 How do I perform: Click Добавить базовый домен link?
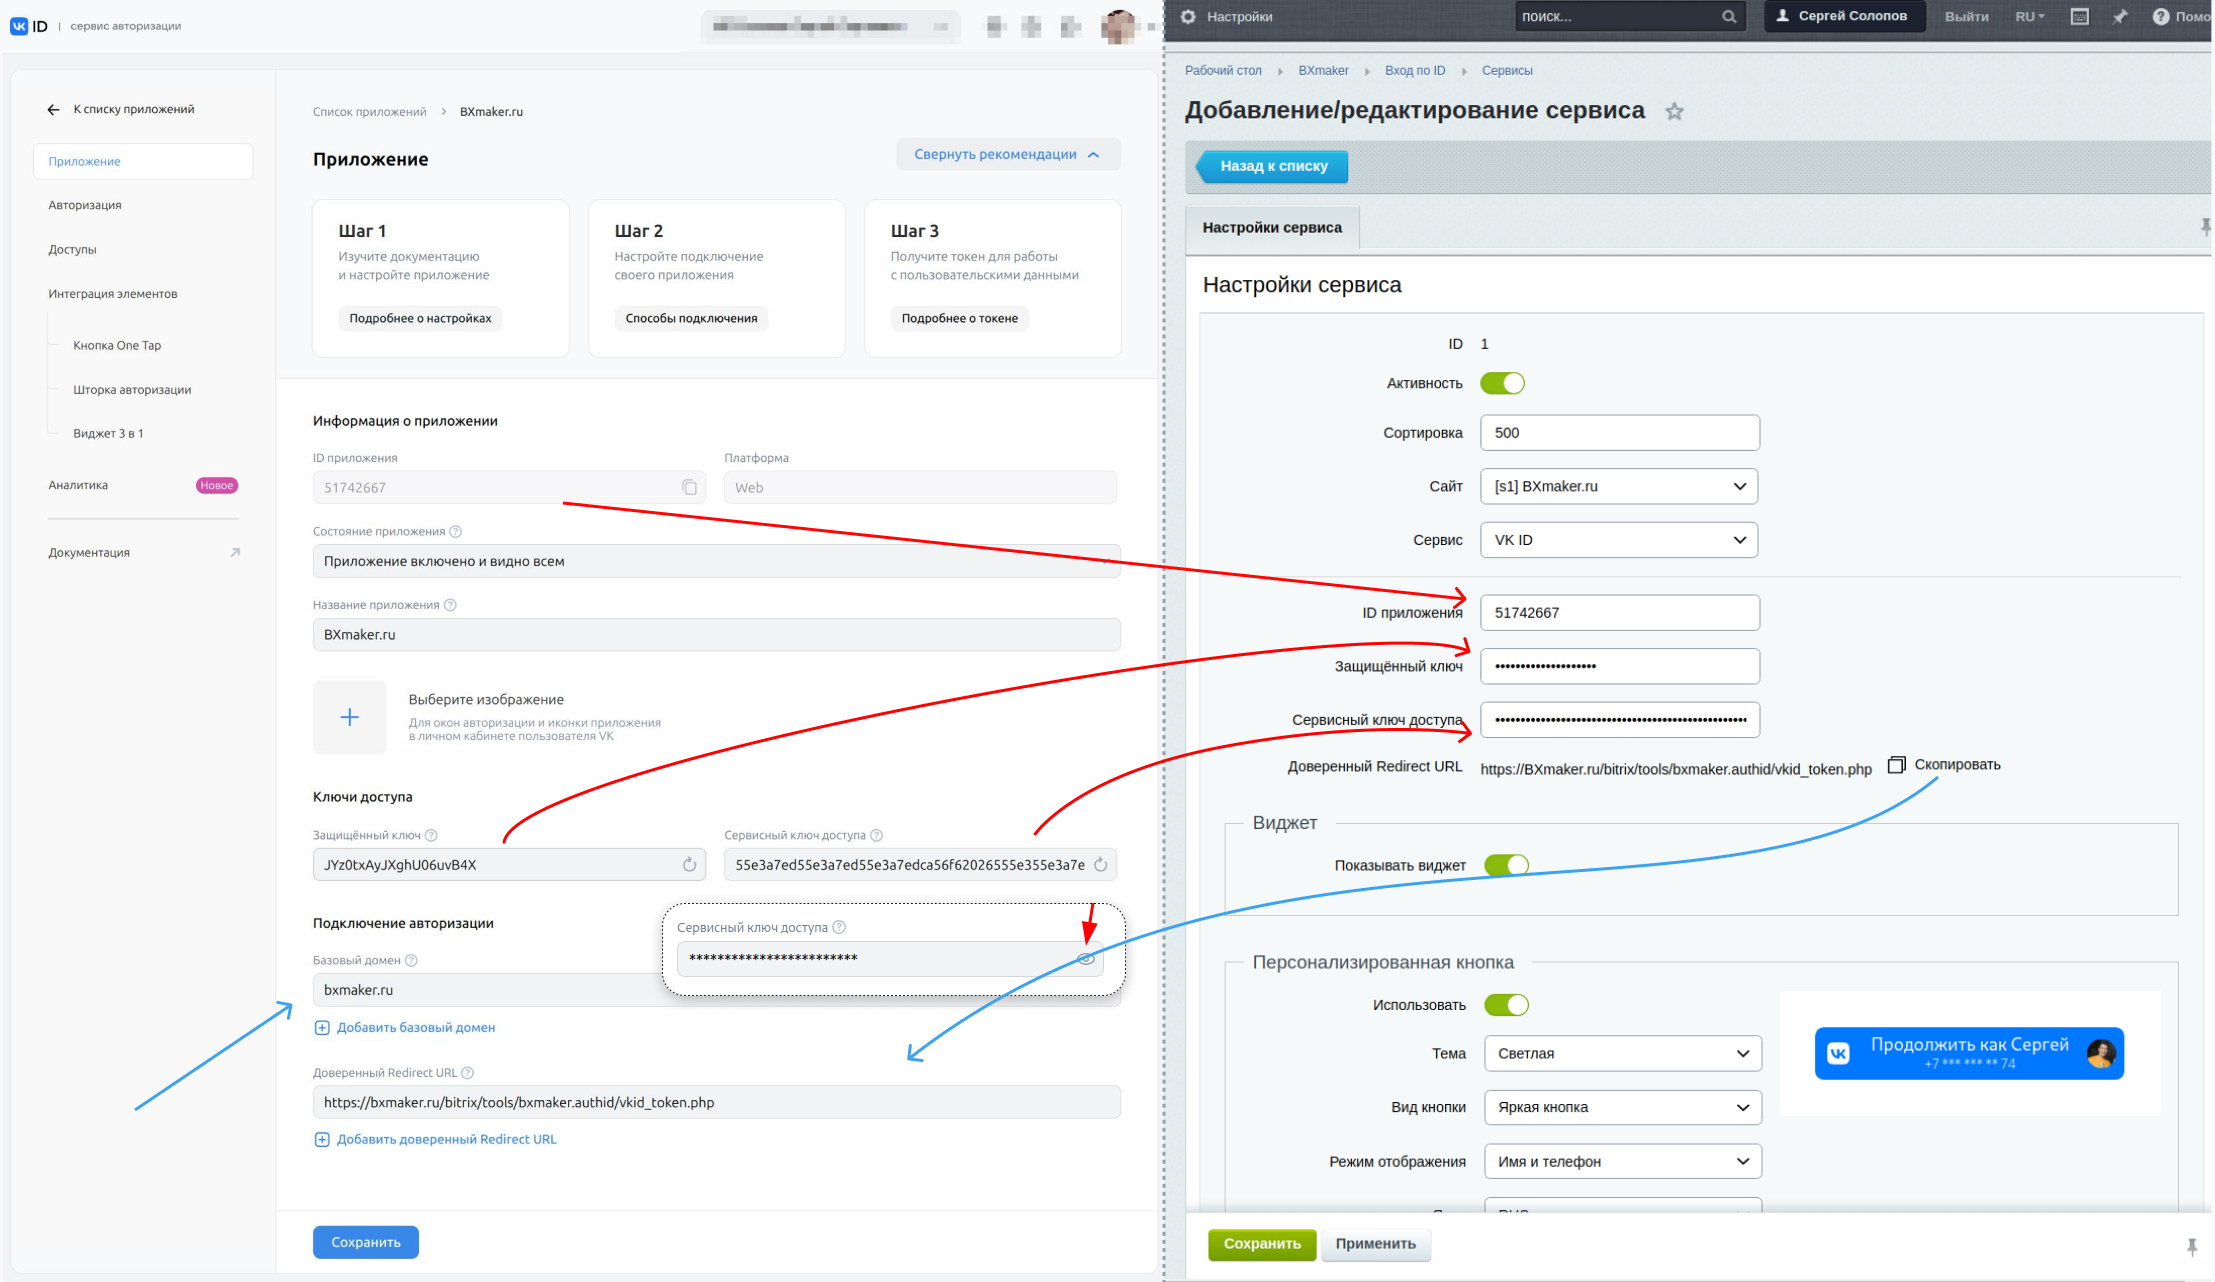(405, 1027)
